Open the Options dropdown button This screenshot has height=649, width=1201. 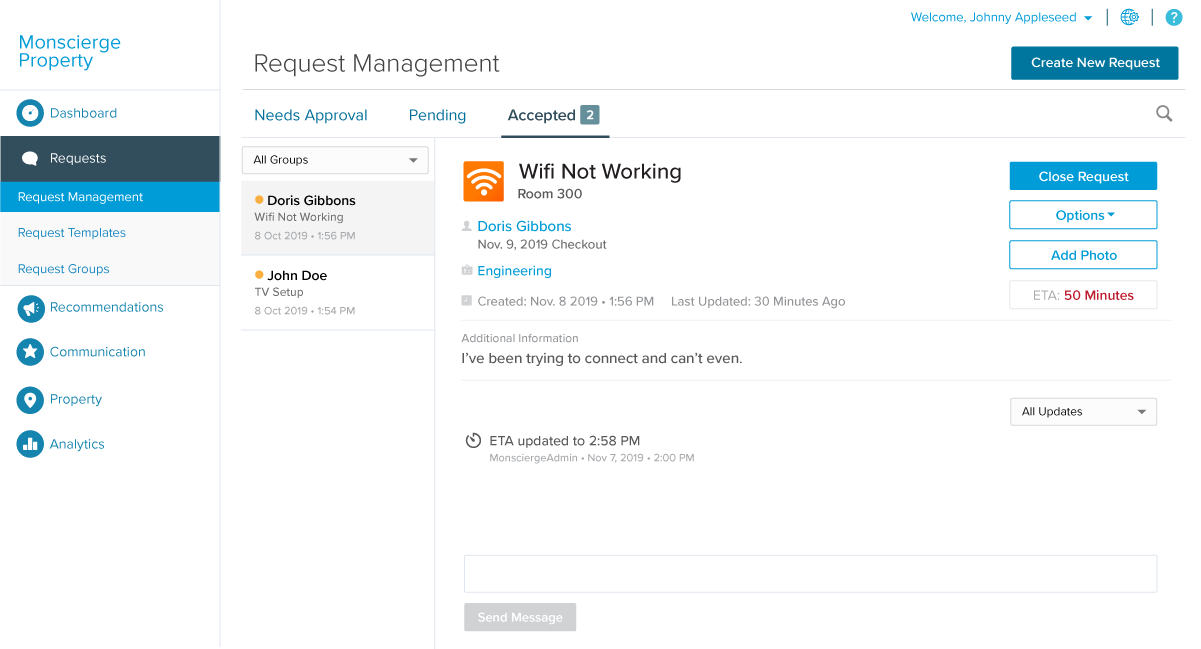coord(1083,215)
